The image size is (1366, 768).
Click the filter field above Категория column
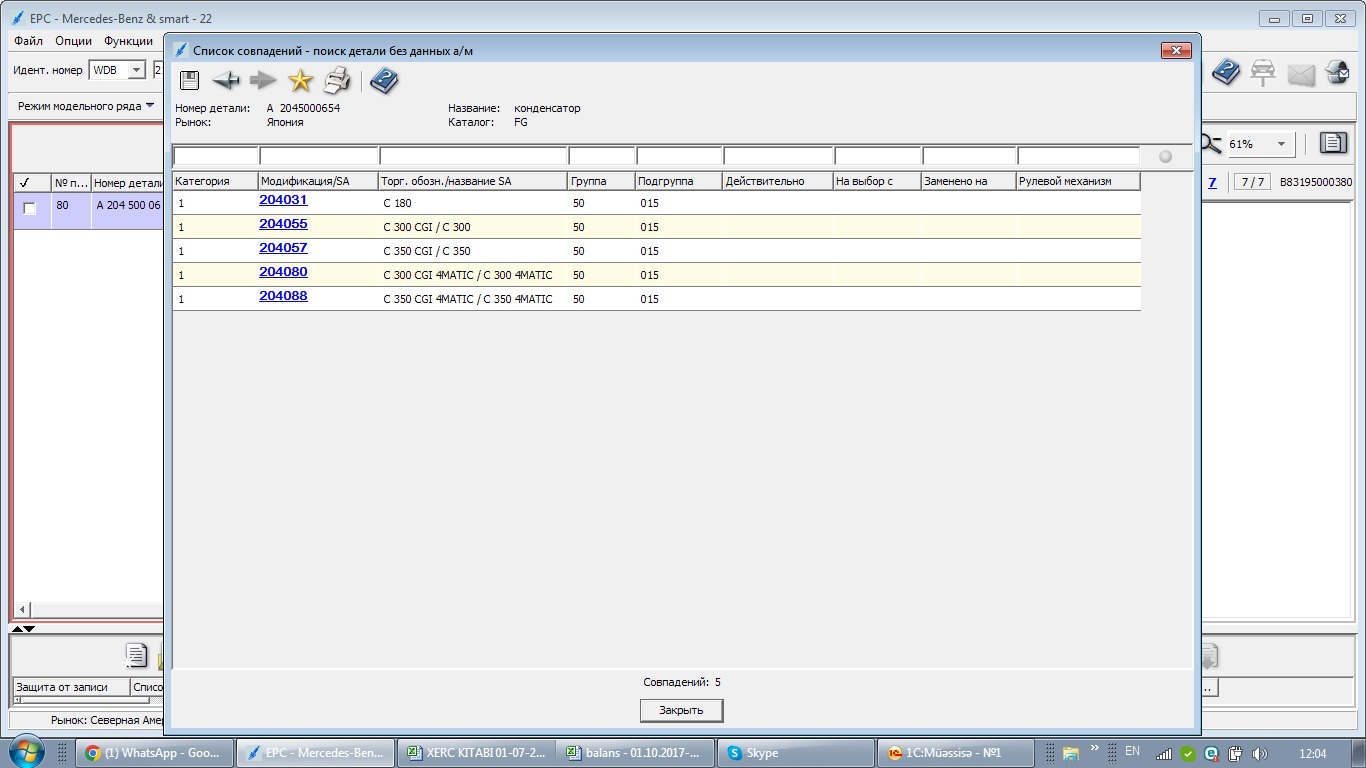pos(215,156)
